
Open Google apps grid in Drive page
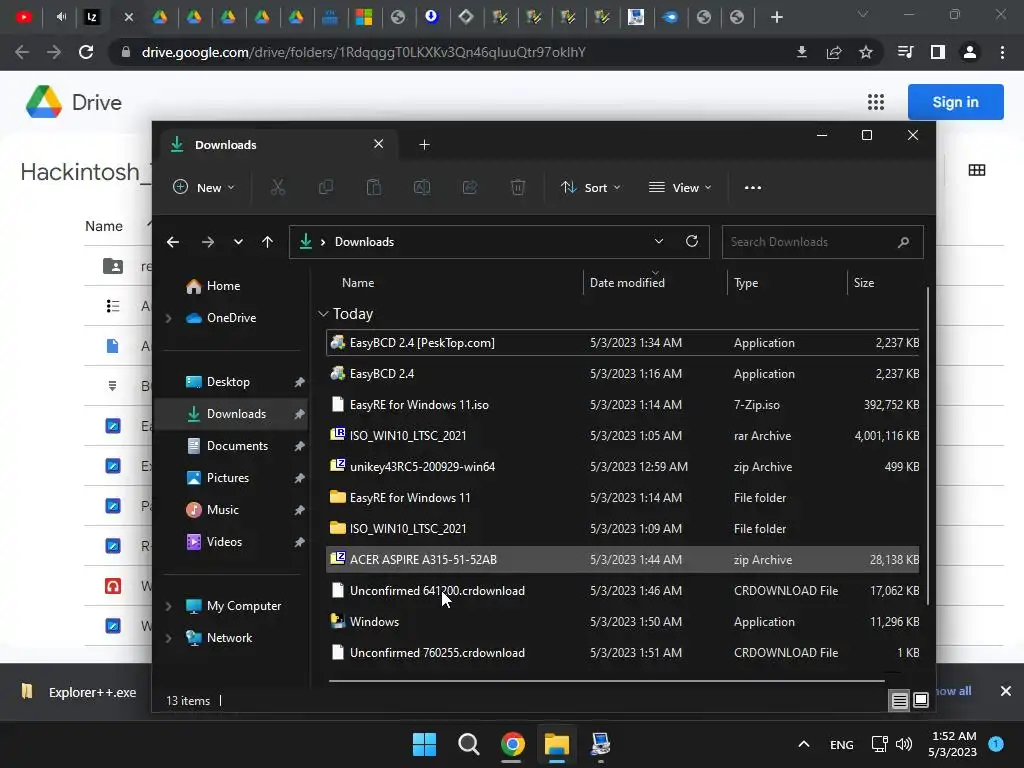pyautogui.click(x=876, y=102)
